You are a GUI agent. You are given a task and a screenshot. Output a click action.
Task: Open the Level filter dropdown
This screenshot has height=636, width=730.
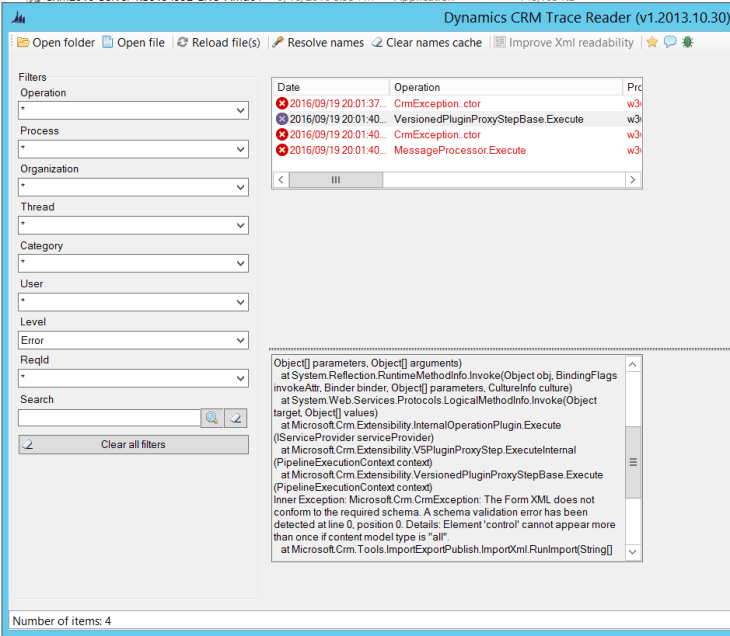[240, 341]
